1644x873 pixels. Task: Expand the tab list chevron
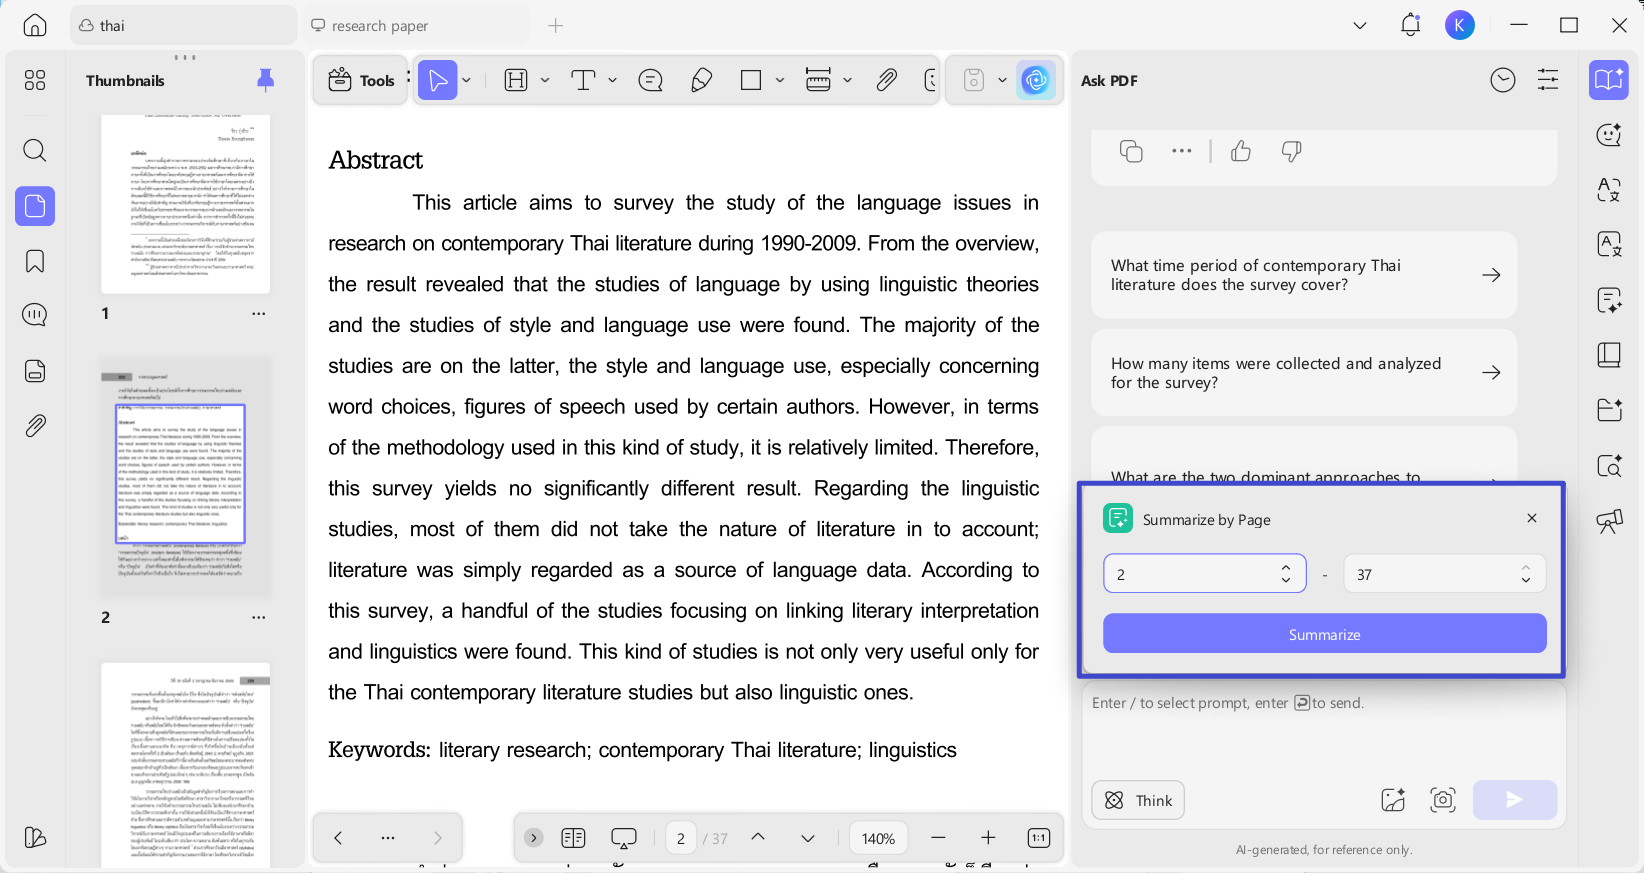pyautogui.click(x=1360, y=25)
